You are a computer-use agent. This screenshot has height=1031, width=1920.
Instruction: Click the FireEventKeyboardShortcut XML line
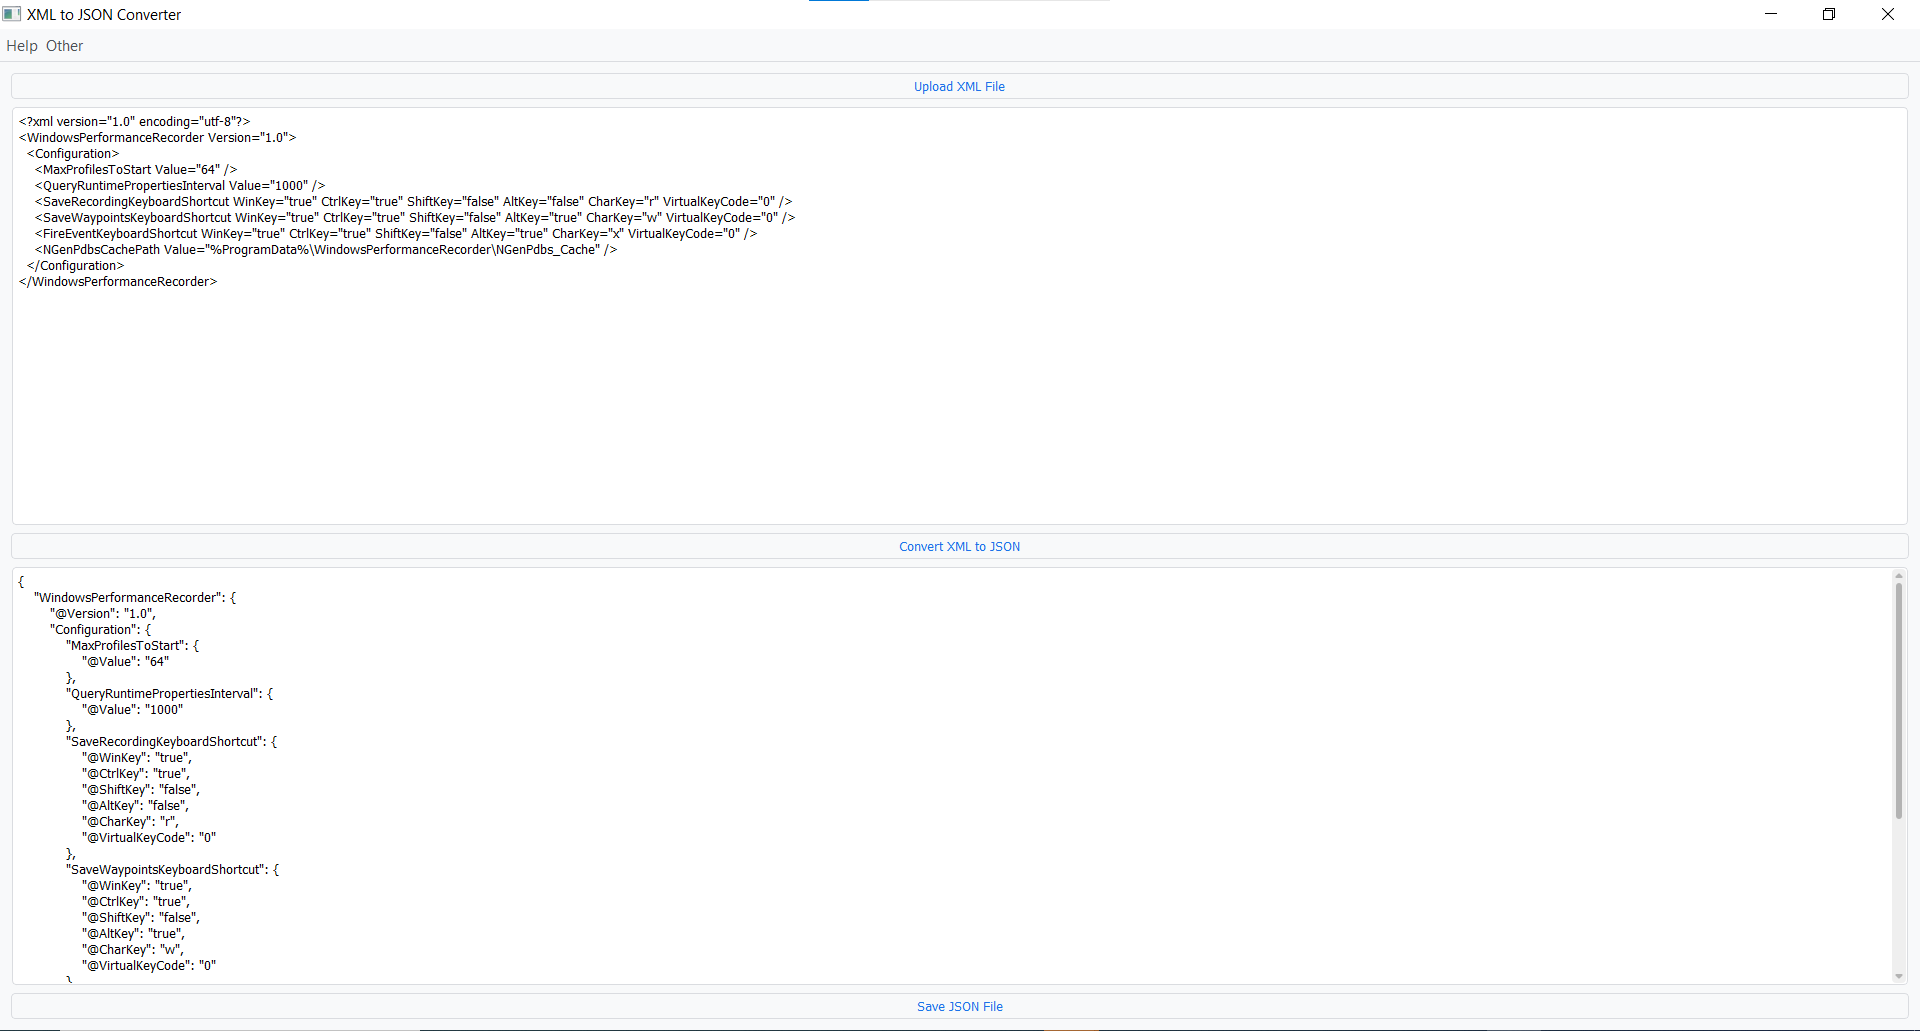[396, 234]
